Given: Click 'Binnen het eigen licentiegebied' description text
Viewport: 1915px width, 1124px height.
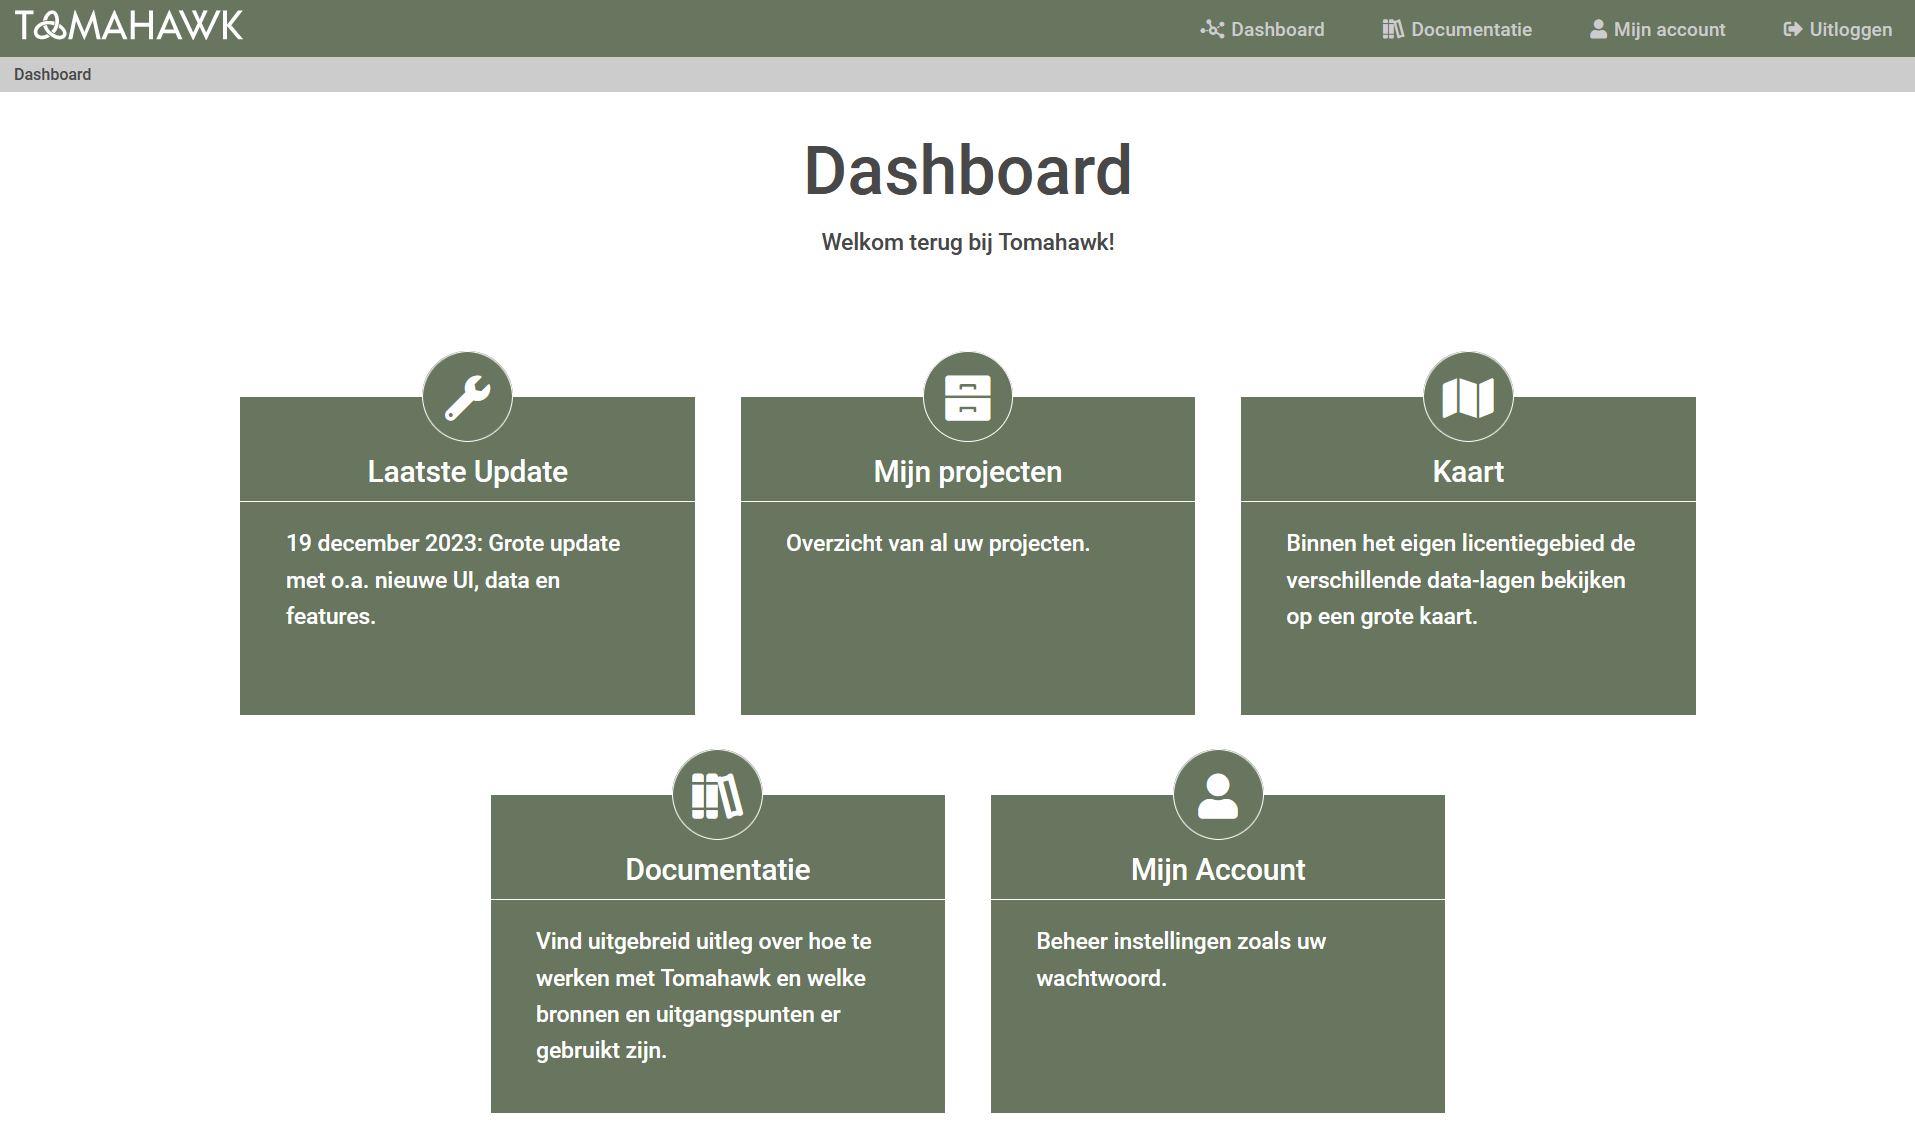Looking at the screenshot, I should click(x=1460, y=580).
